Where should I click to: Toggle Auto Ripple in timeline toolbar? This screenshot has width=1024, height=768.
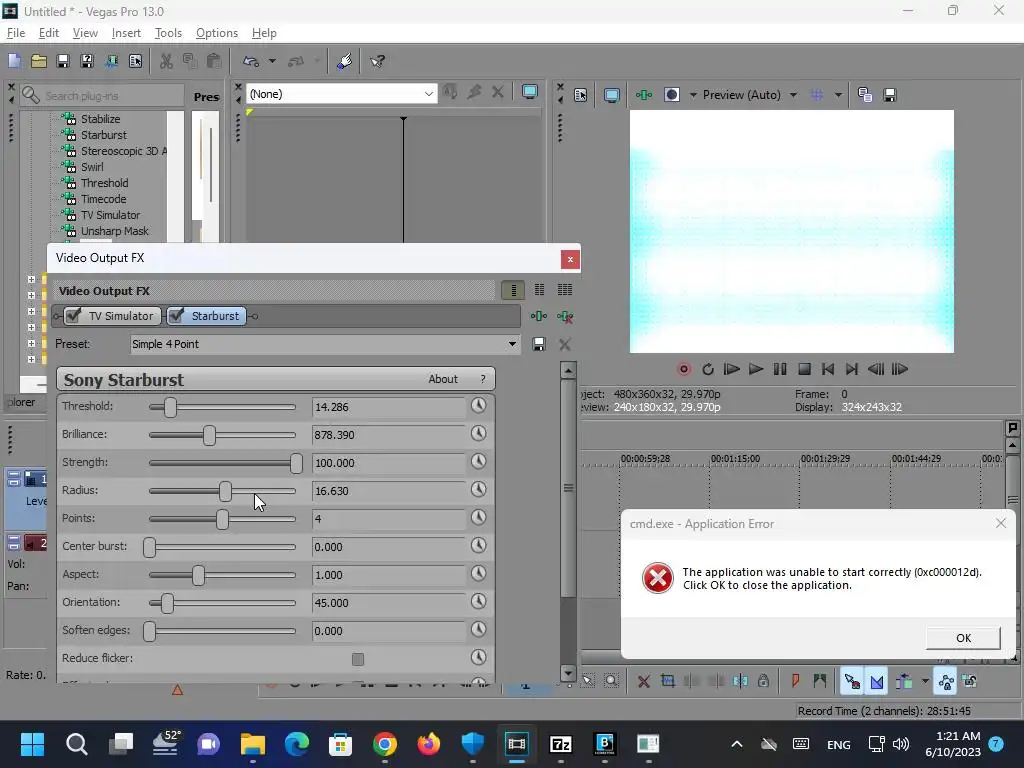coord(904,682)
